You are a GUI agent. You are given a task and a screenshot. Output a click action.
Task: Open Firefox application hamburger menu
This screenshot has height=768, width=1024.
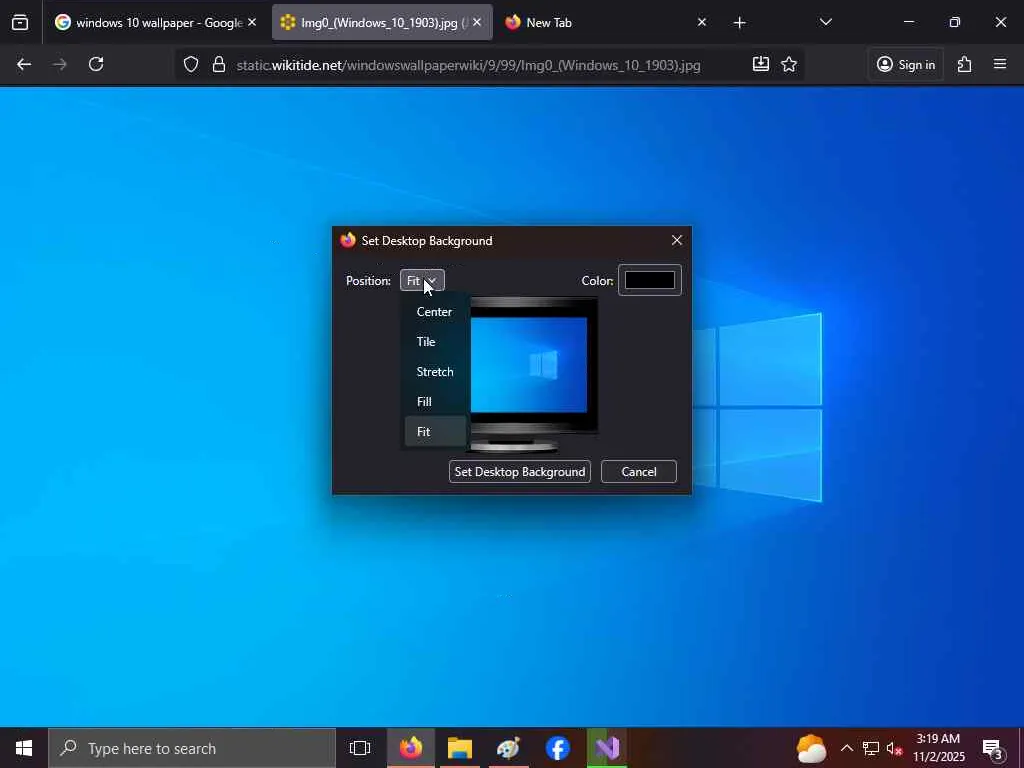point(1000,64)
